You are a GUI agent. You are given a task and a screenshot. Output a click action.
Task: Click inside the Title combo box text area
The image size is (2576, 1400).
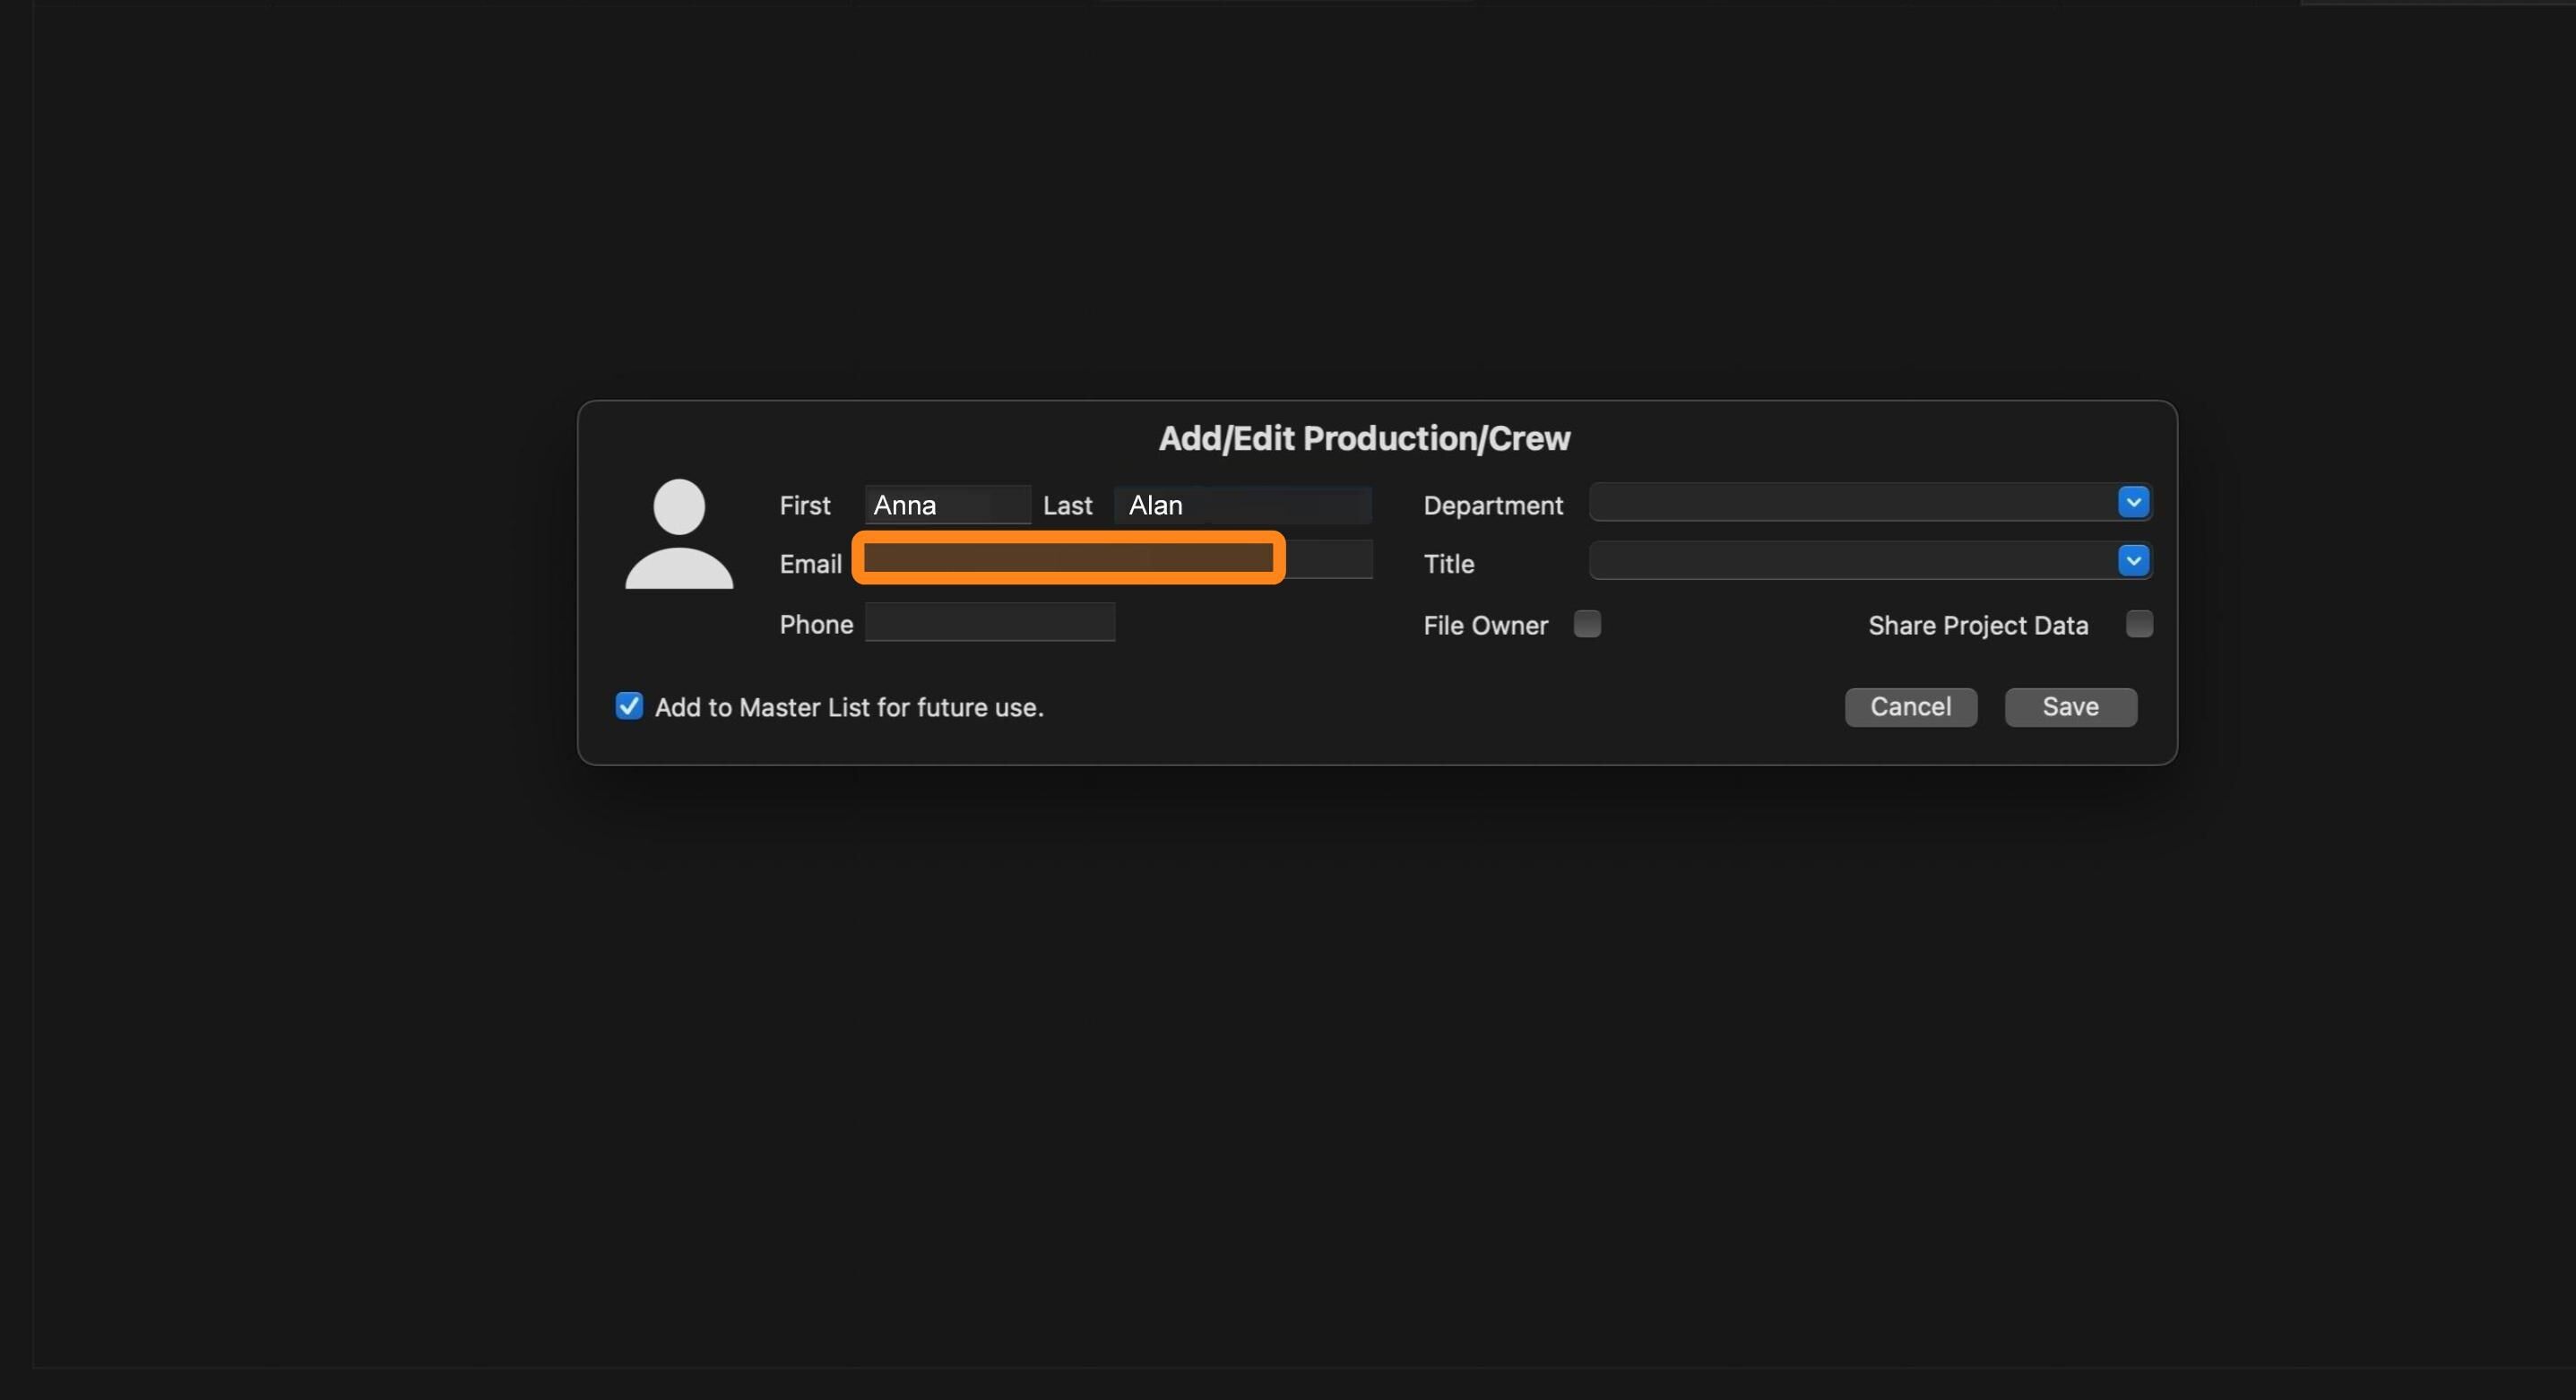[x=1852, y=561]
